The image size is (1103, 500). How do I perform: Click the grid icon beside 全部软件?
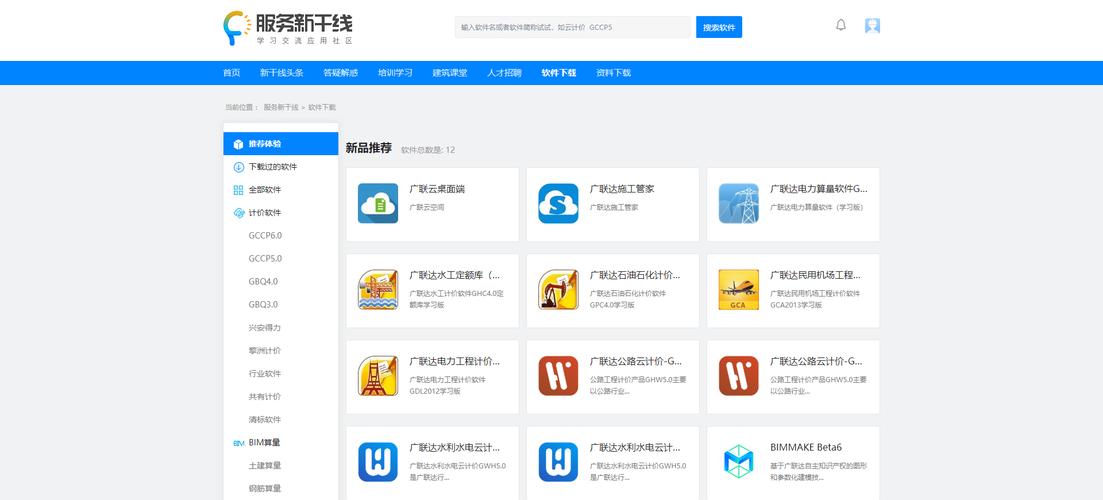click(238, 190)
